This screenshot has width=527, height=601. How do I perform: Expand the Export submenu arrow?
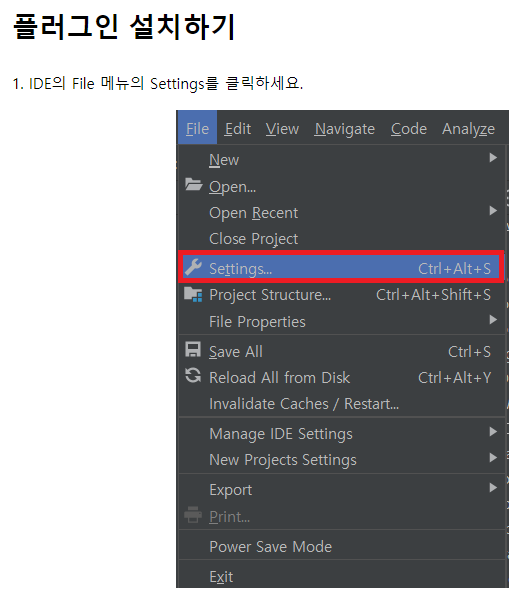tap(493, 488)
